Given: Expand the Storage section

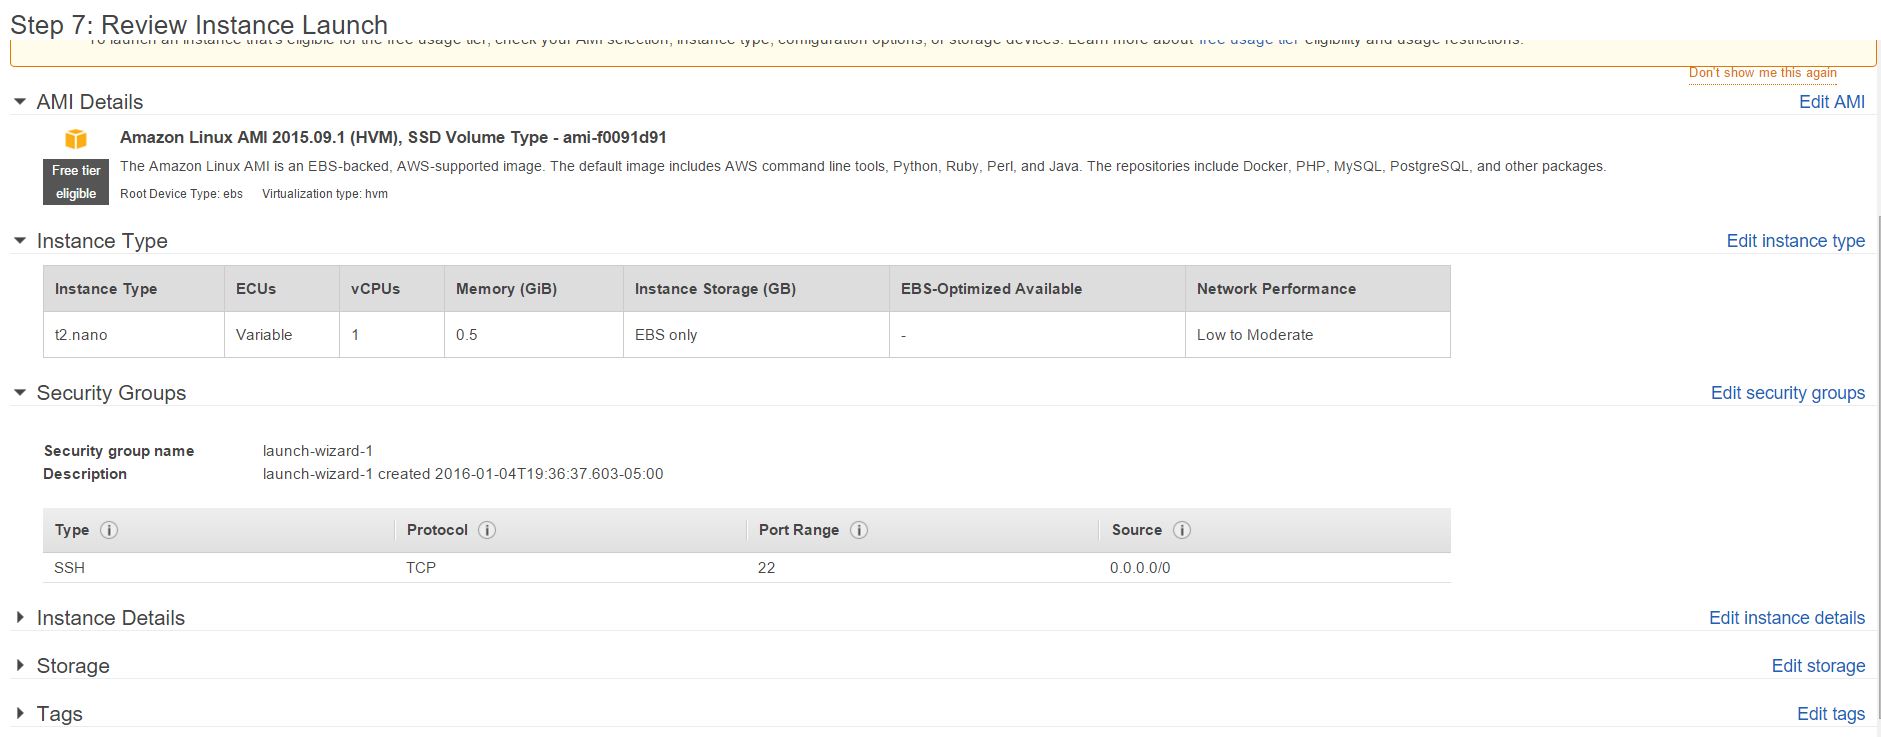Looking at the screenshot, I should 20,666.
